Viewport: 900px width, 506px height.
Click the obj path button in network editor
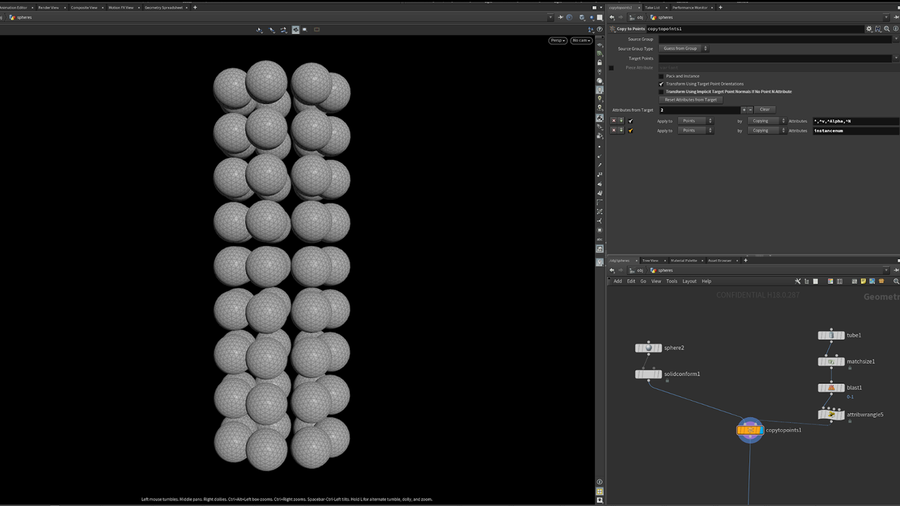click(636, 270)
